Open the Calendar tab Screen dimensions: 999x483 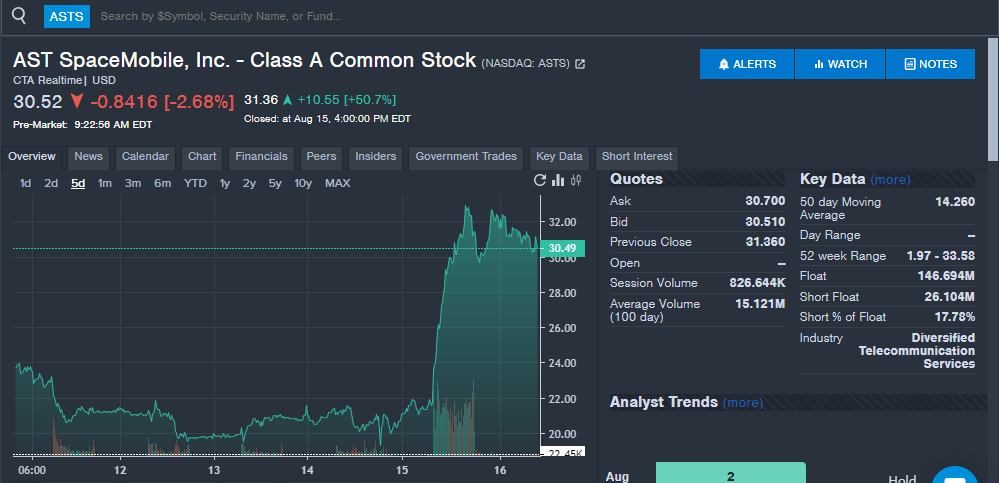point(145,157)
